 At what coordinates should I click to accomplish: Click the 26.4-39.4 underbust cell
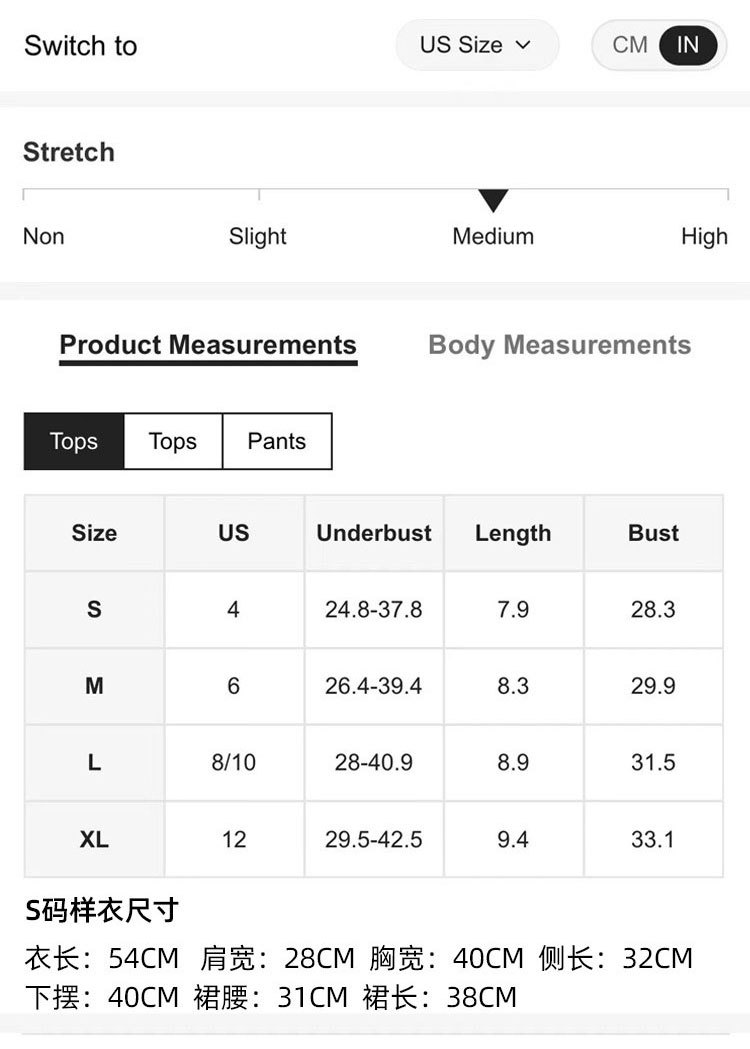(374, 686)
